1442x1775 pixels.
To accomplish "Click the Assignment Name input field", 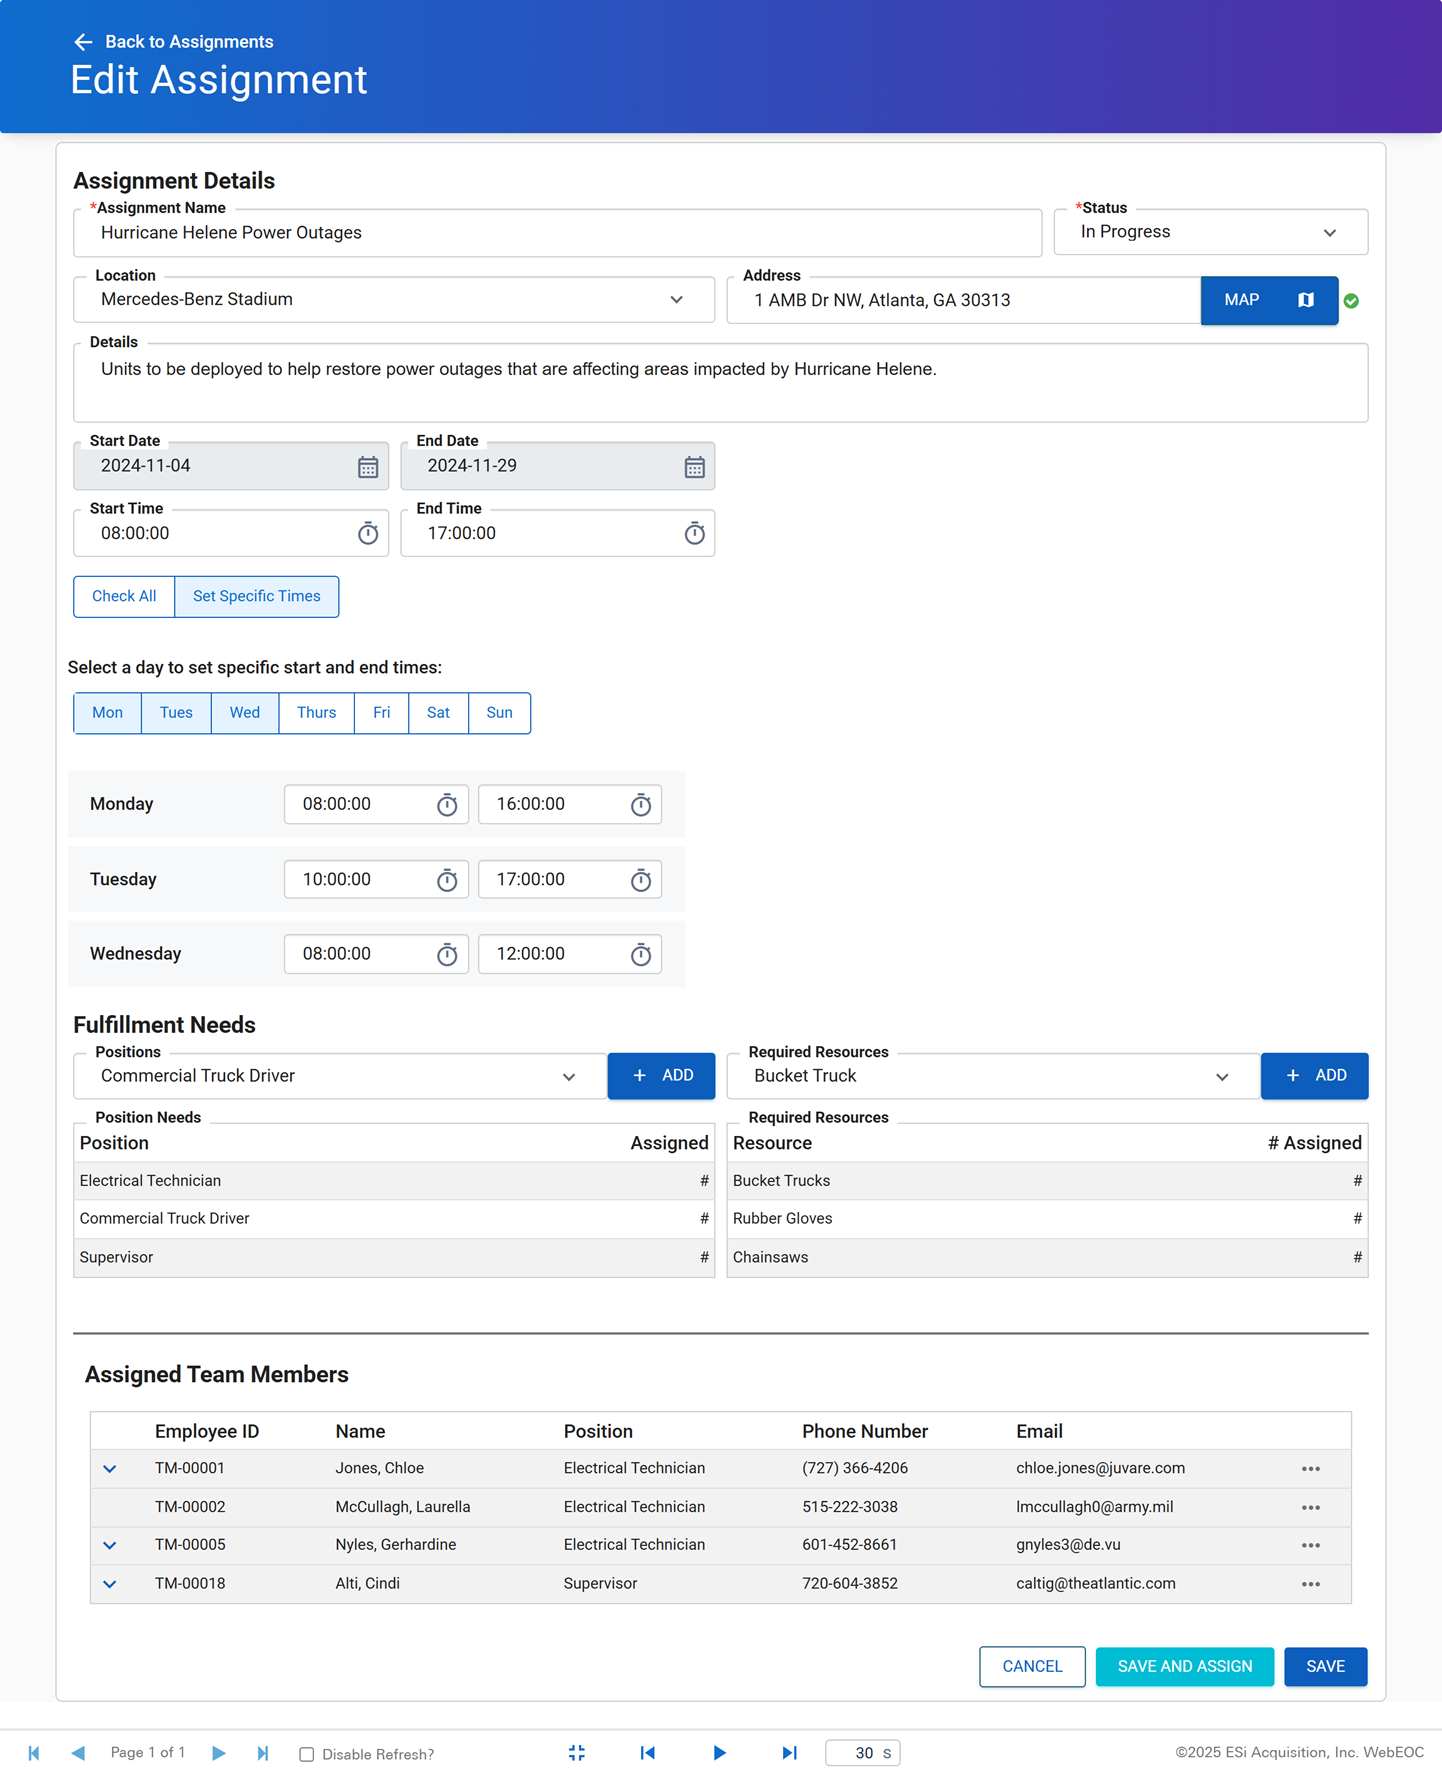I will point(557,233).
